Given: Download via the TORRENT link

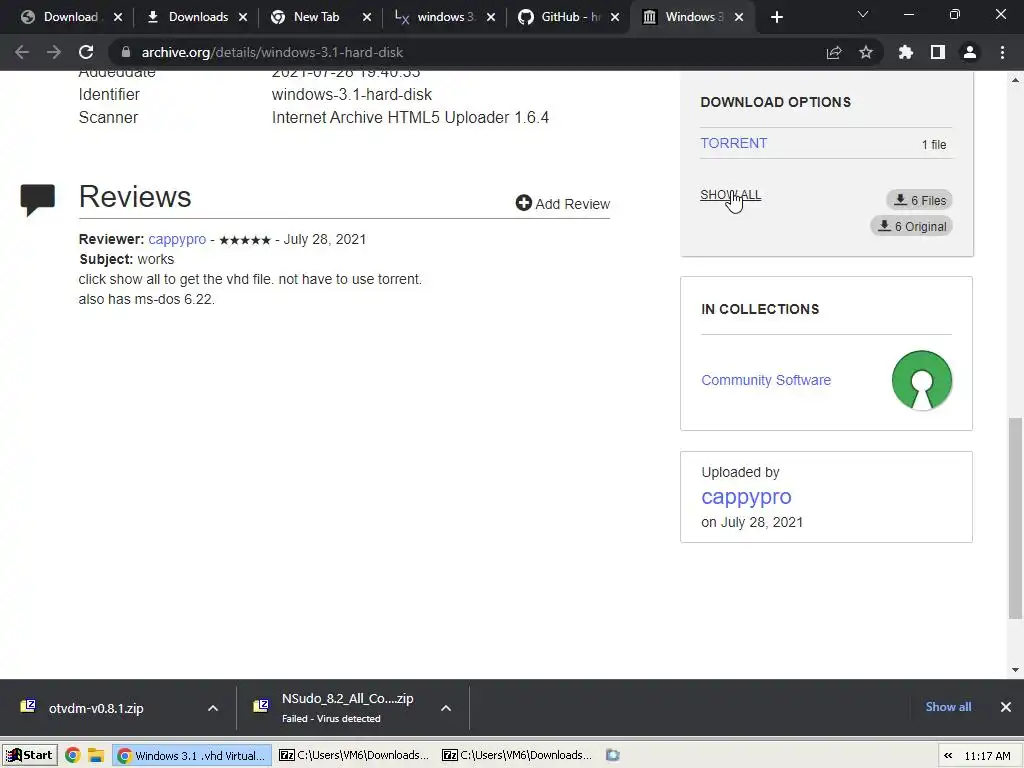Looking at the screenshot, I should point(733,143).
